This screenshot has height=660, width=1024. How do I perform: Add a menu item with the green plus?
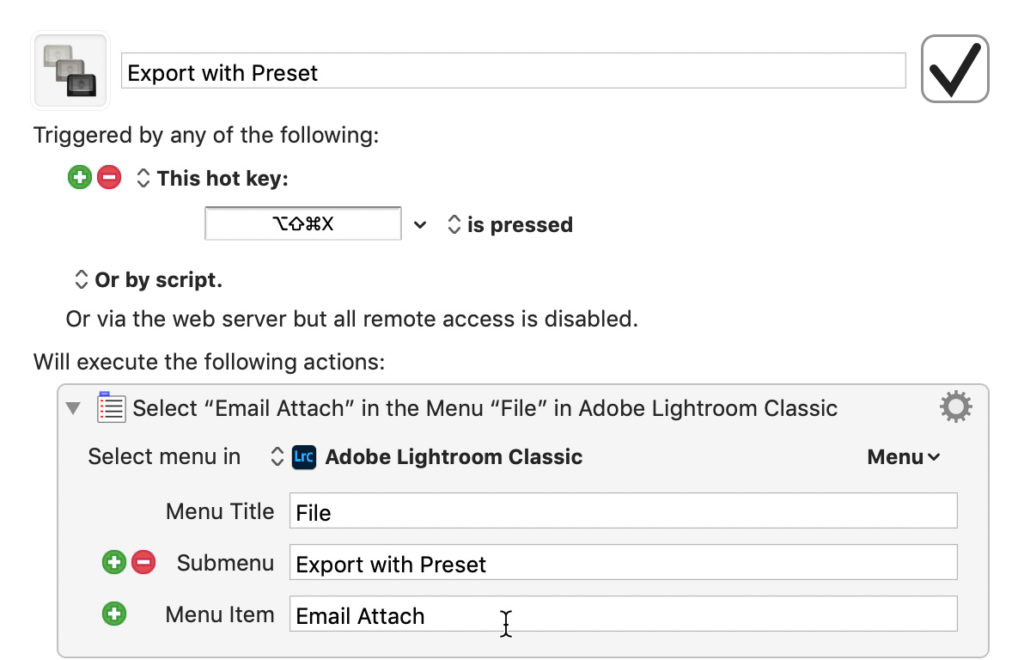(x=114, y=614)
